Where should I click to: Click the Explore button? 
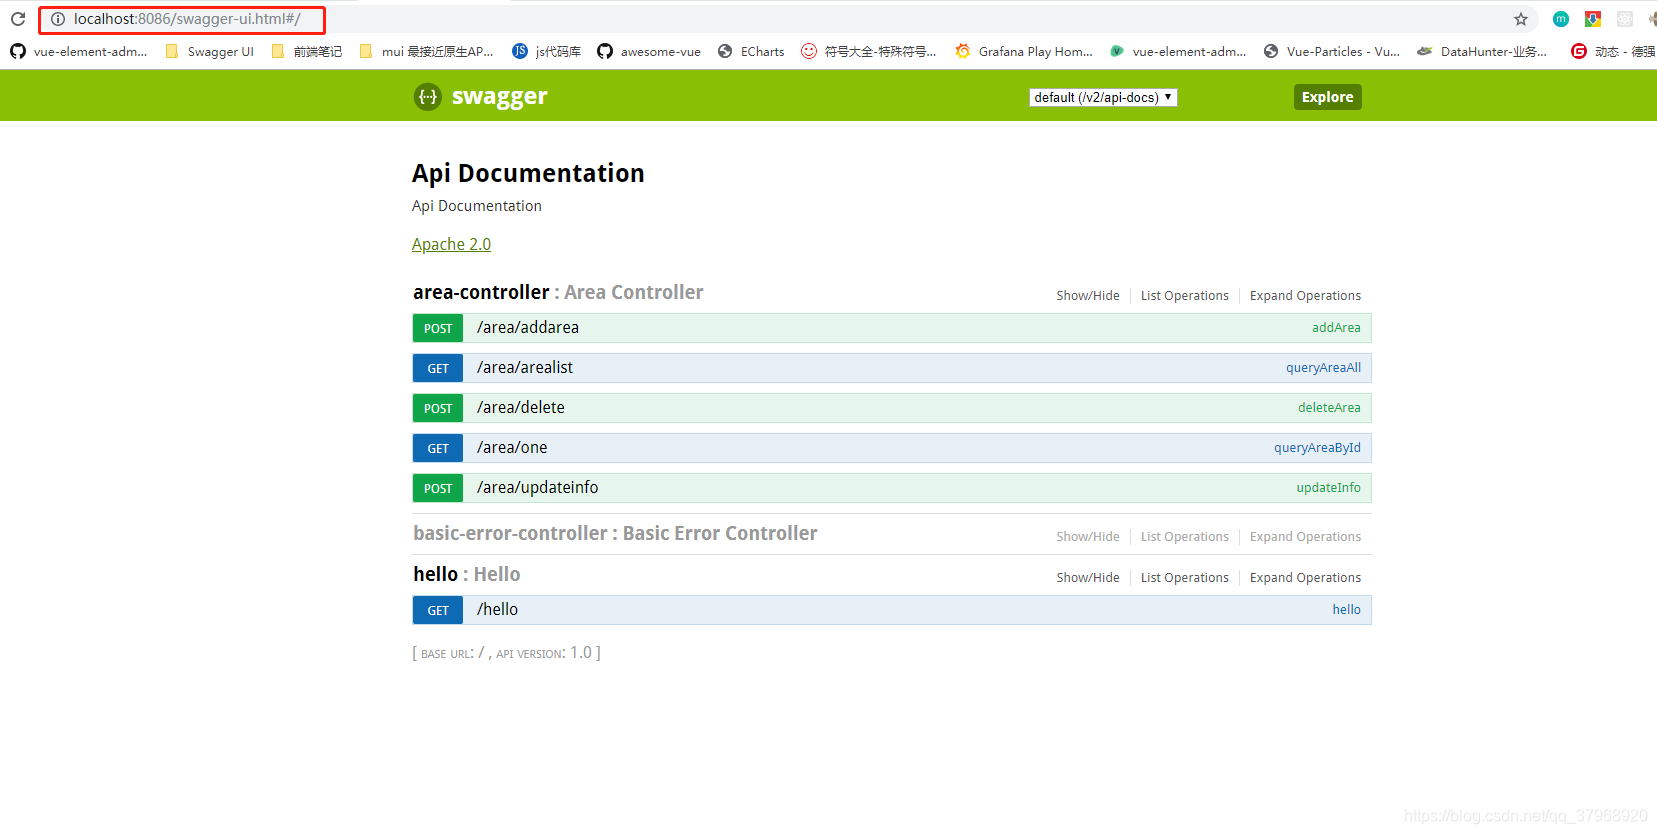tap(1327, 97)
